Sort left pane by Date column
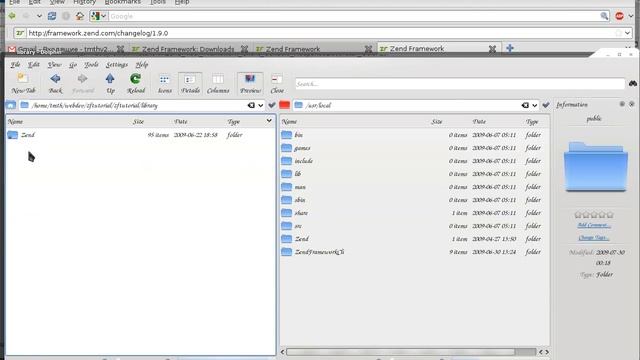Screen dimensions: 640x360 pos(180,122)
